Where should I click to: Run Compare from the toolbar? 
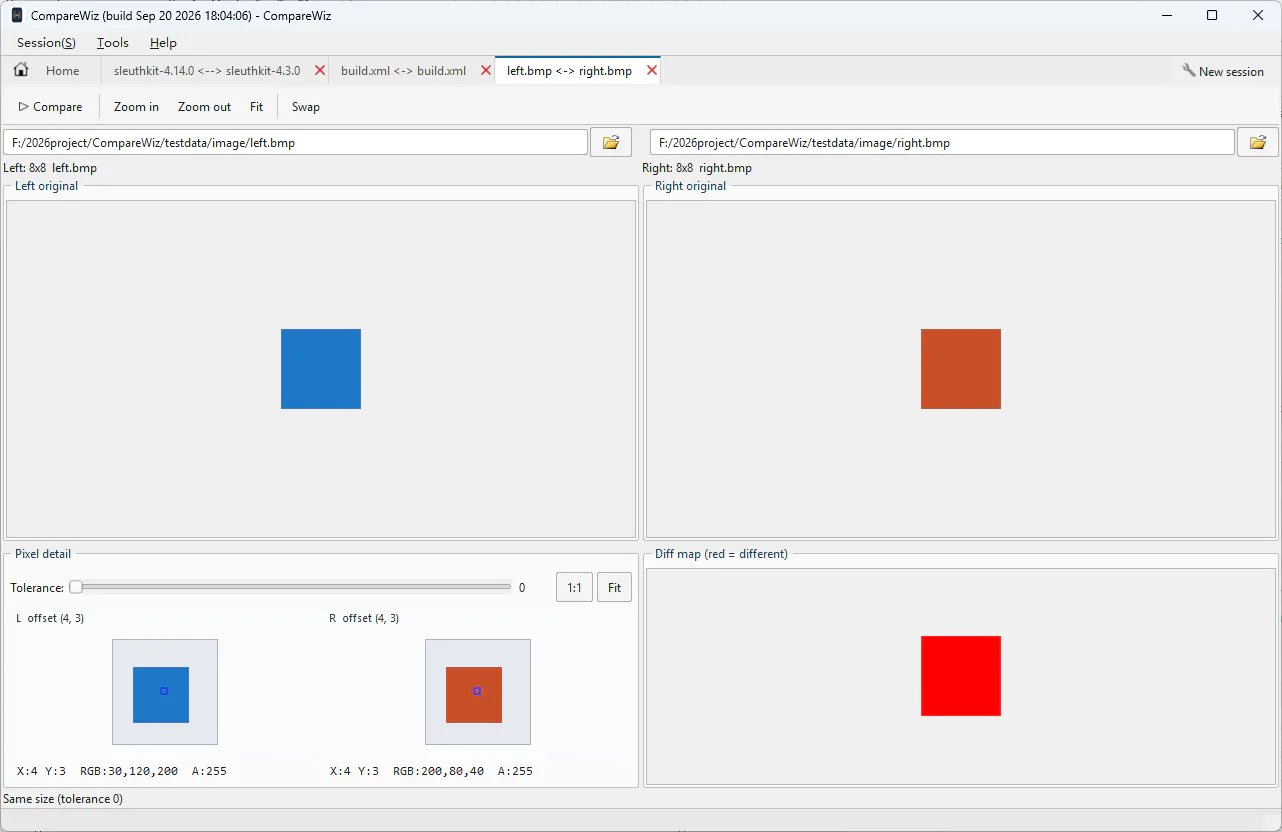point(50,106)
